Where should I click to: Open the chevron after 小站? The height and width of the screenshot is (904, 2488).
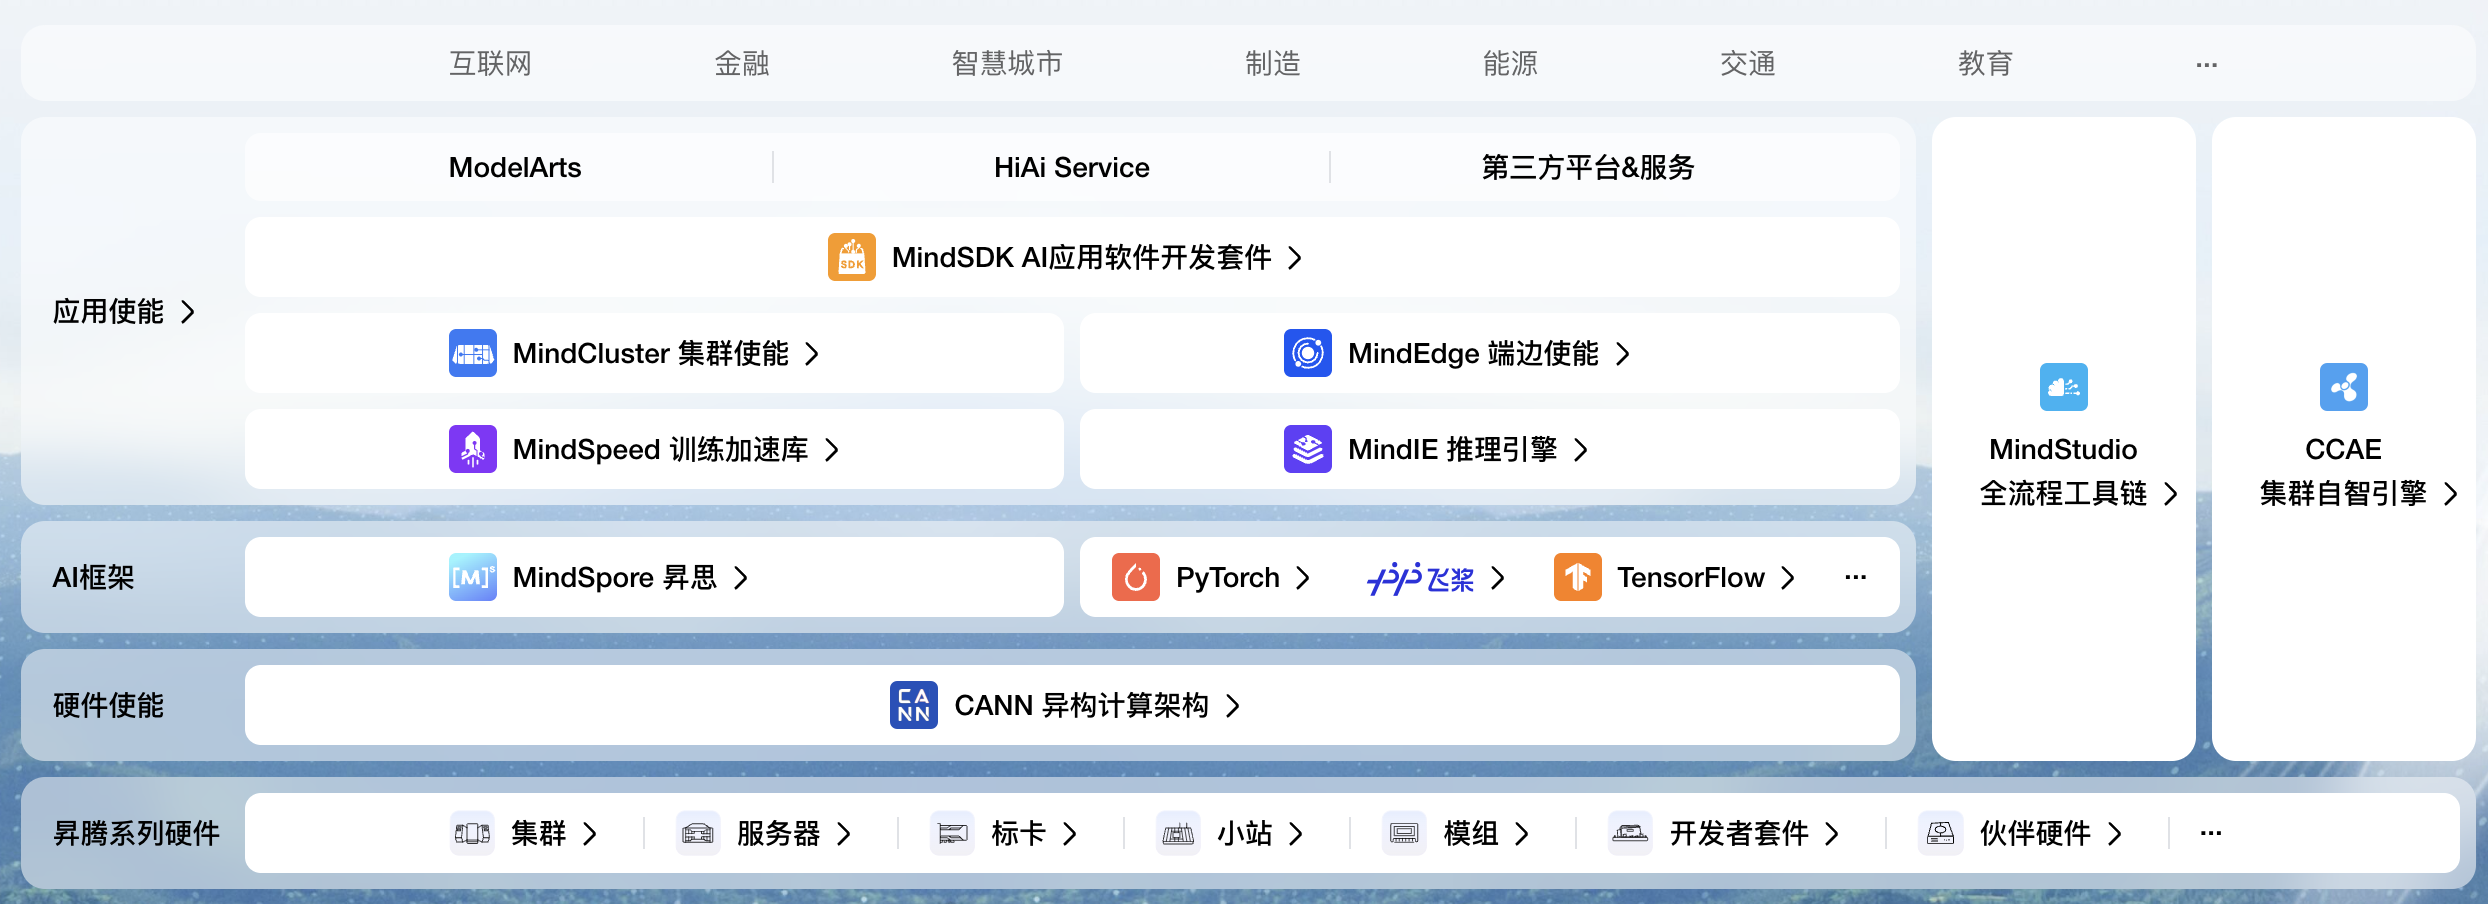tap(1296, 834)
